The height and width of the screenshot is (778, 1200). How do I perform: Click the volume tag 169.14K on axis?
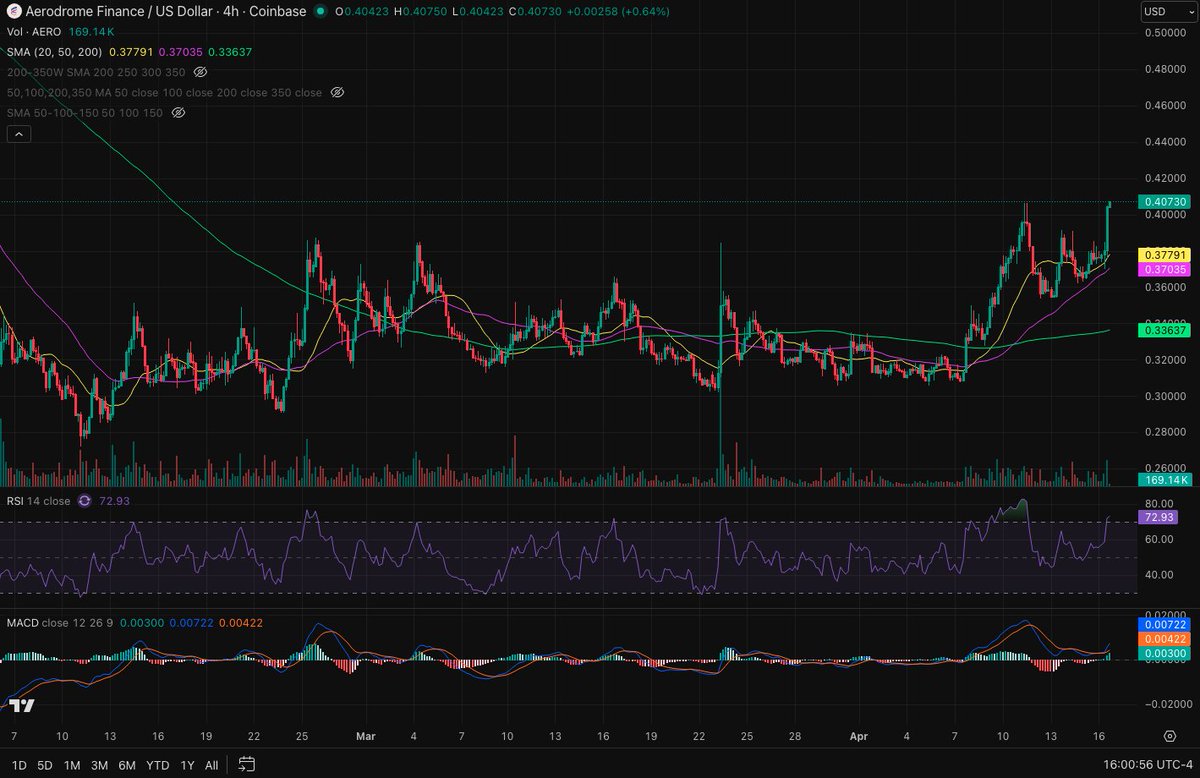coord(1165,480)
